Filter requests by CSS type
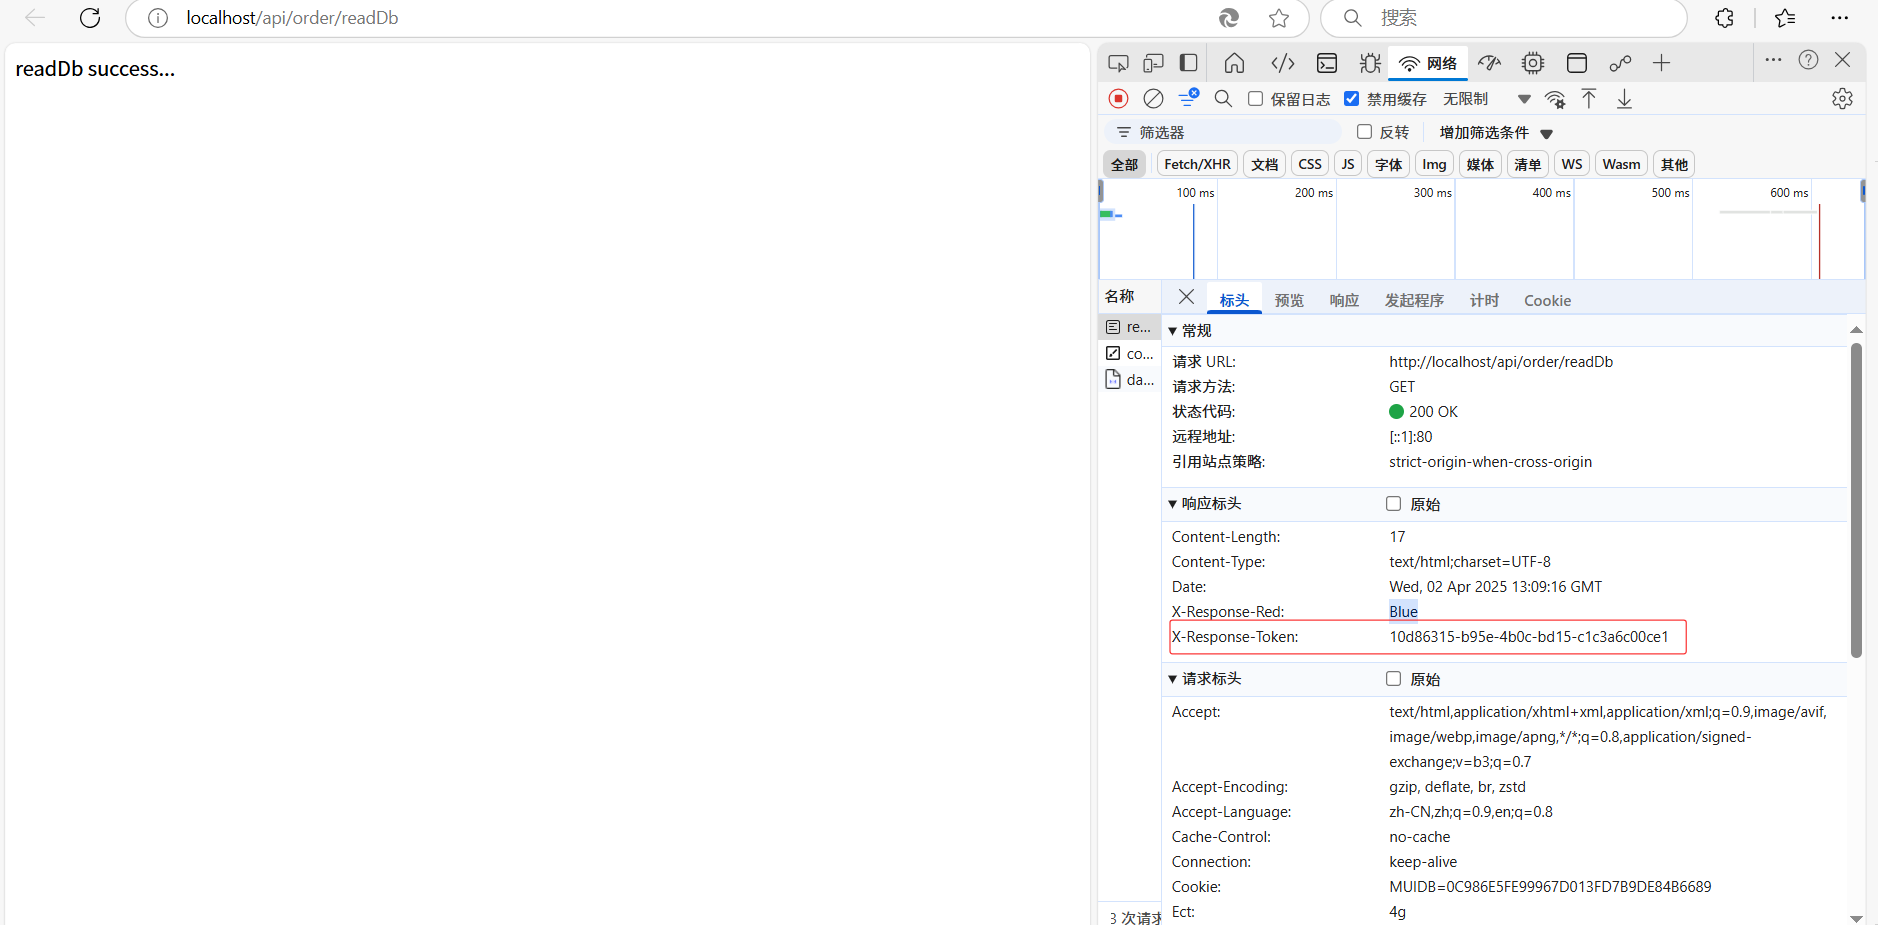 (1310, 164)
